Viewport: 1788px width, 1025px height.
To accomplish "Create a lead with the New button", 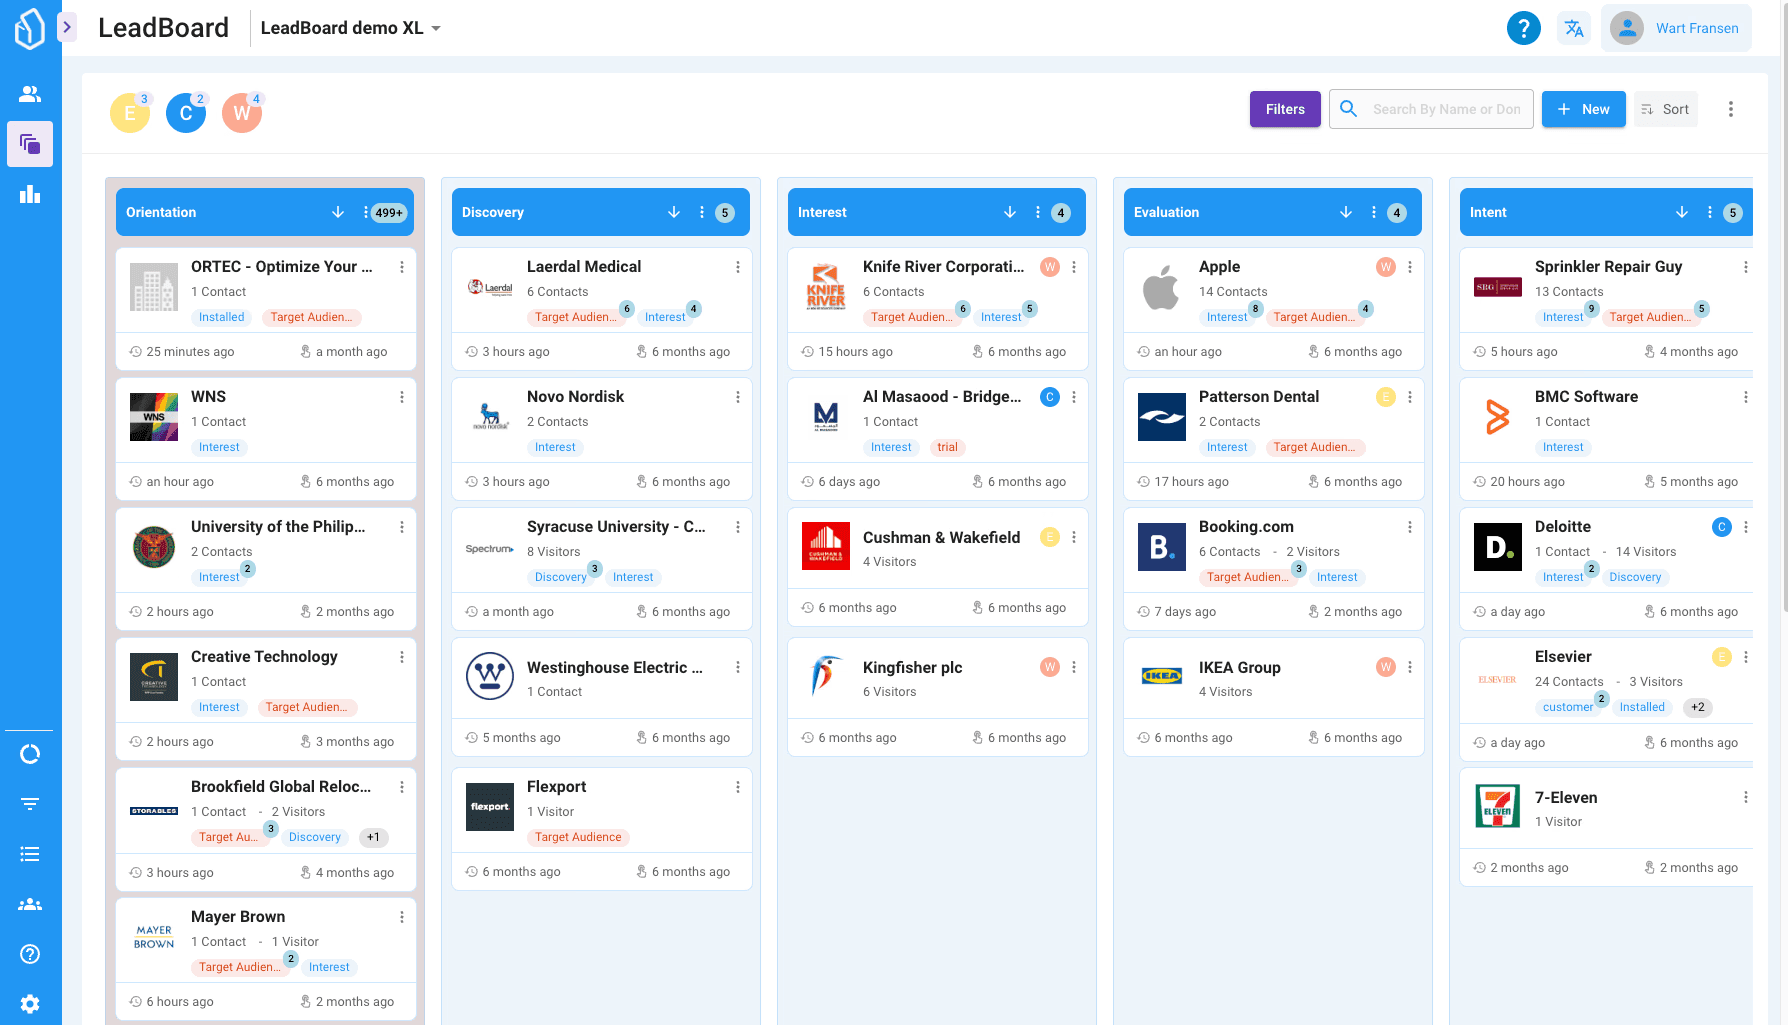I will click(1583, 109).
